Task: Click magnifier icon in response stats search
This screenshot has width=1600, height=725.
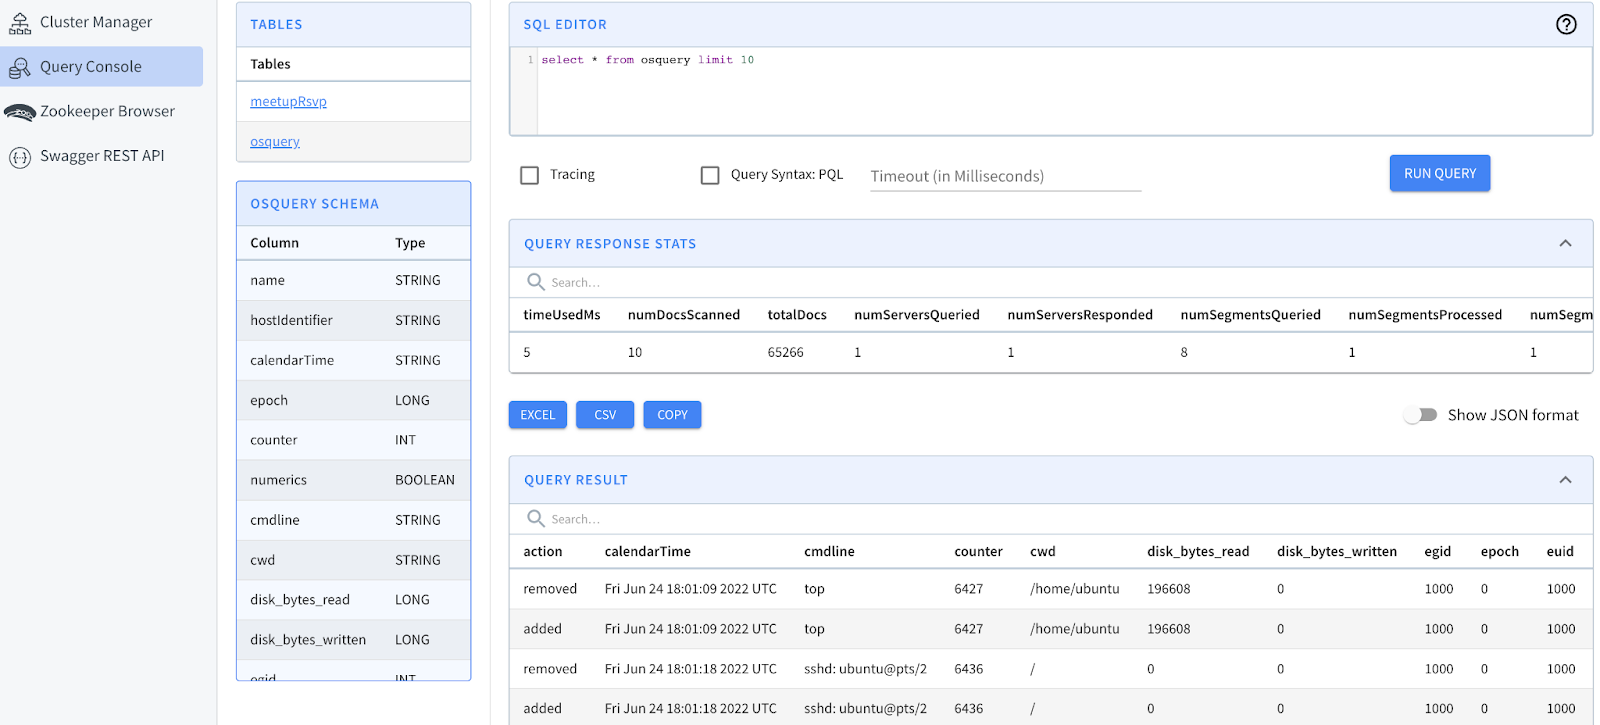Action: [x=536, y=282]
